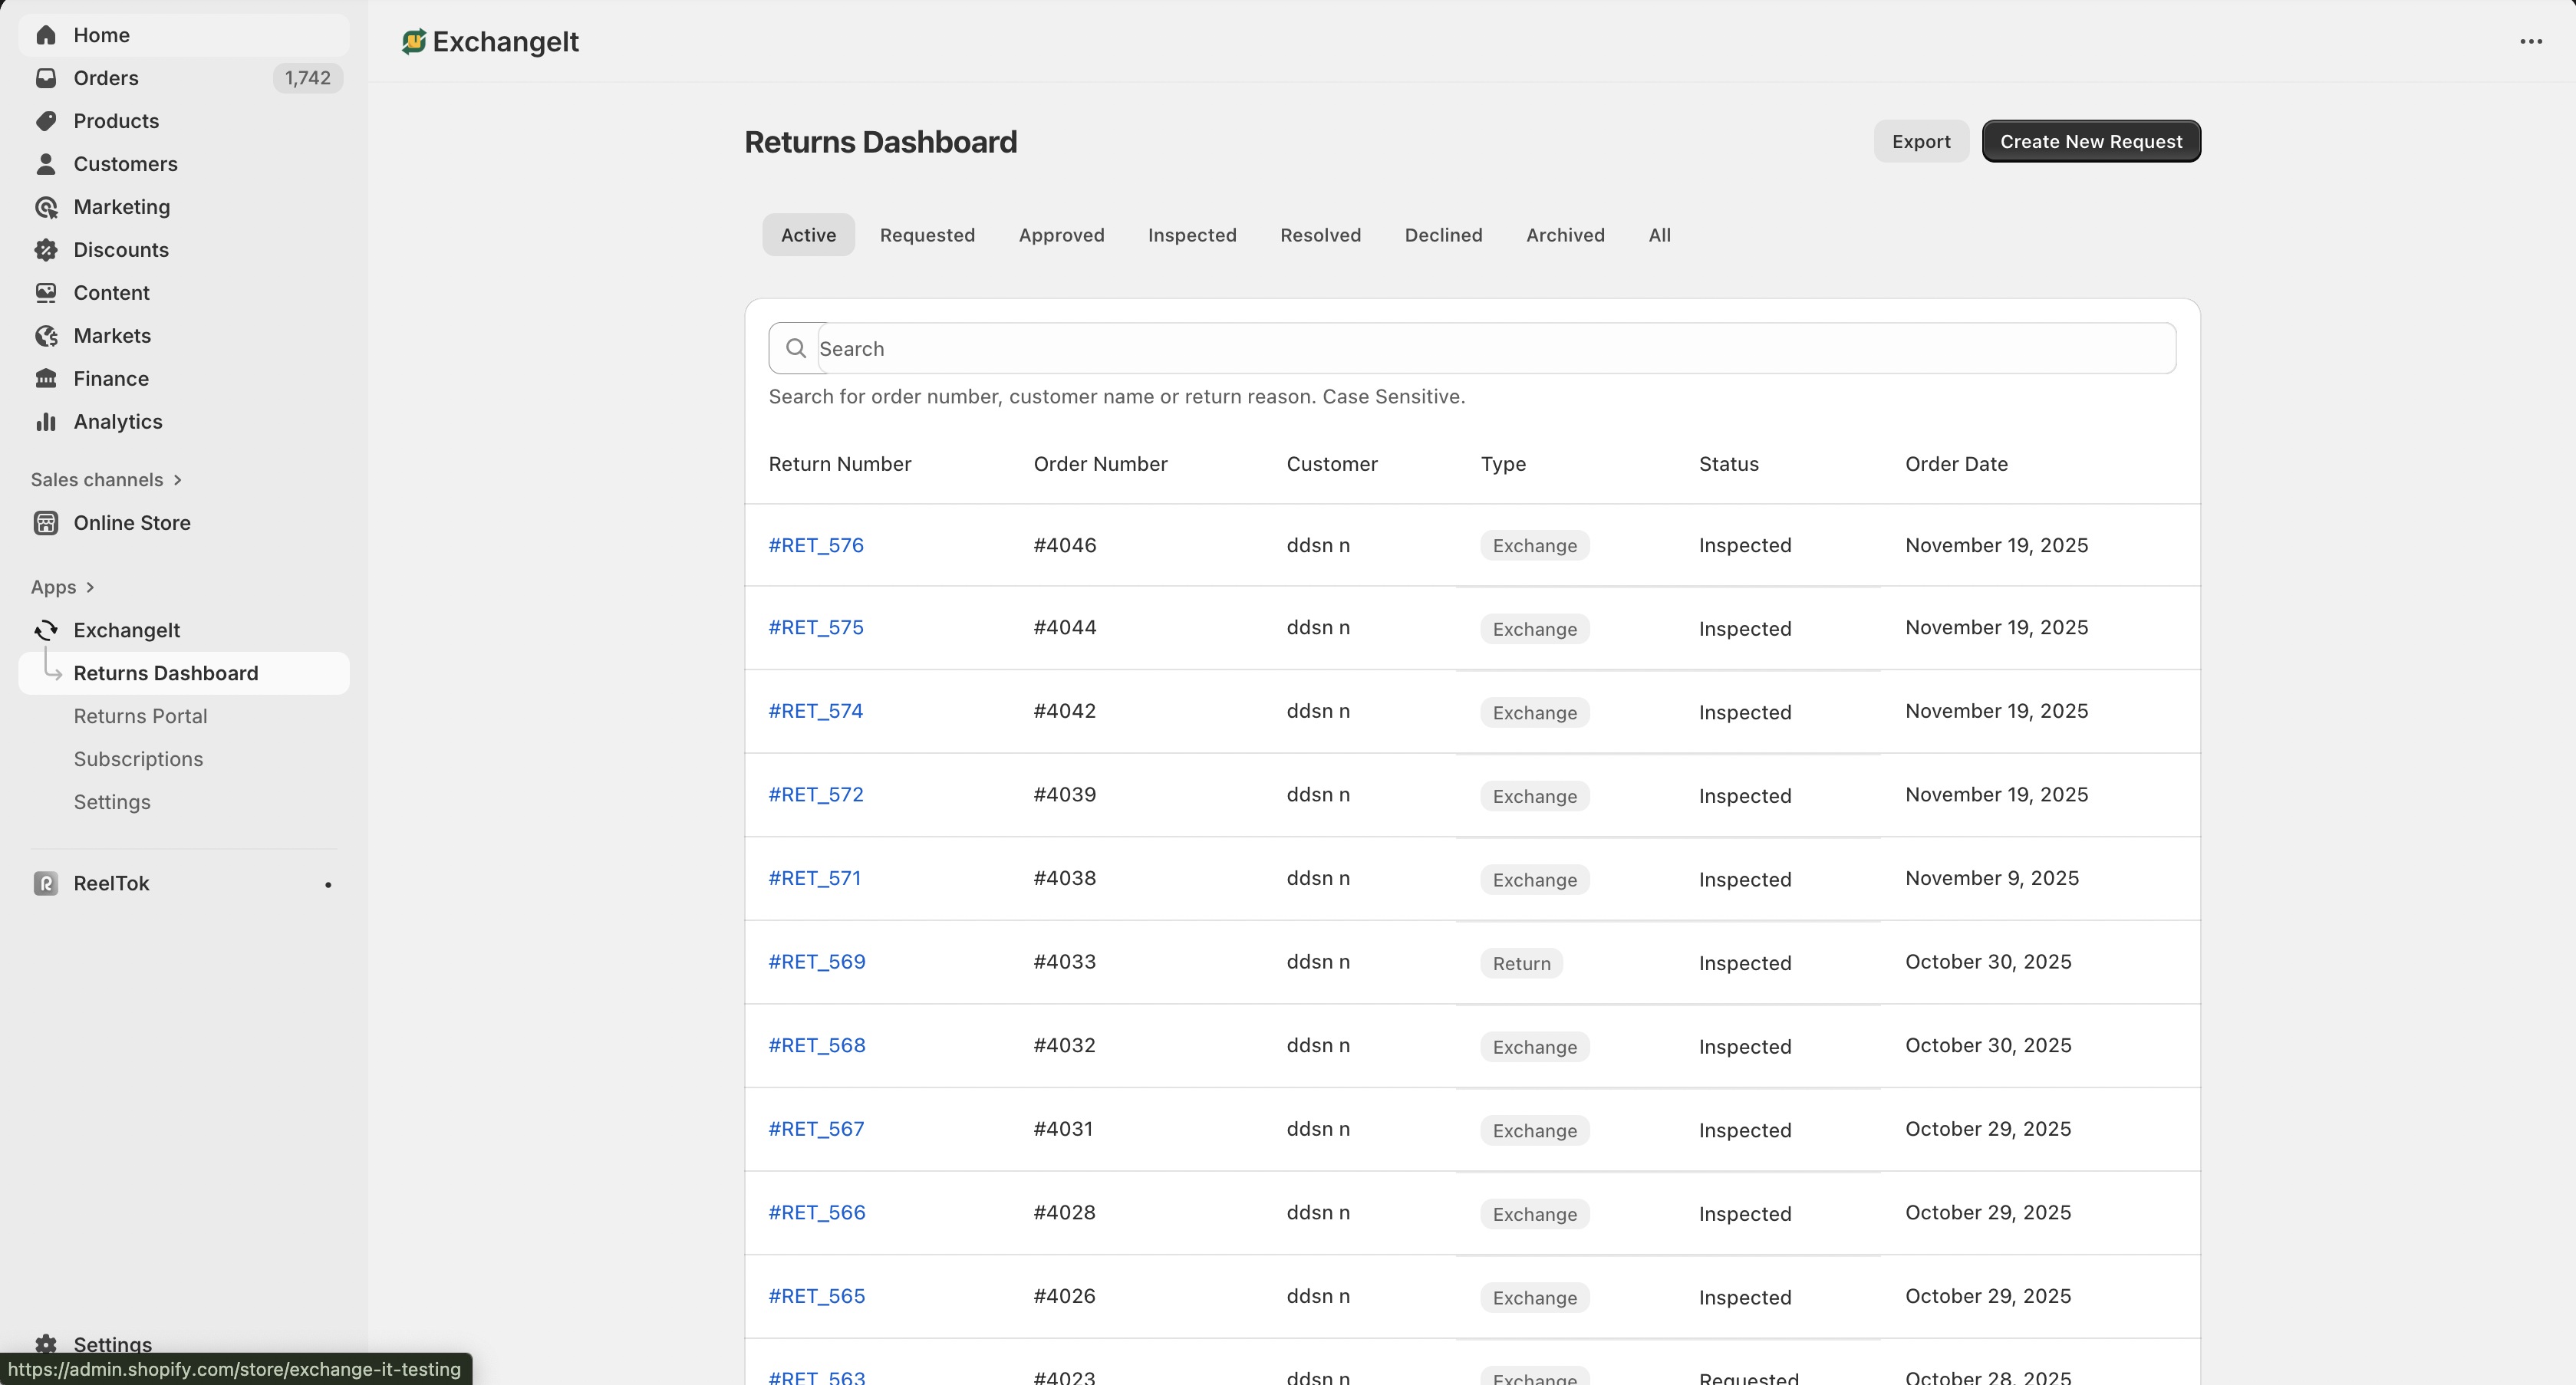Open Orders via its inbox icon
This screenshot has width=2576, height=1385.
tap(46, 78)
